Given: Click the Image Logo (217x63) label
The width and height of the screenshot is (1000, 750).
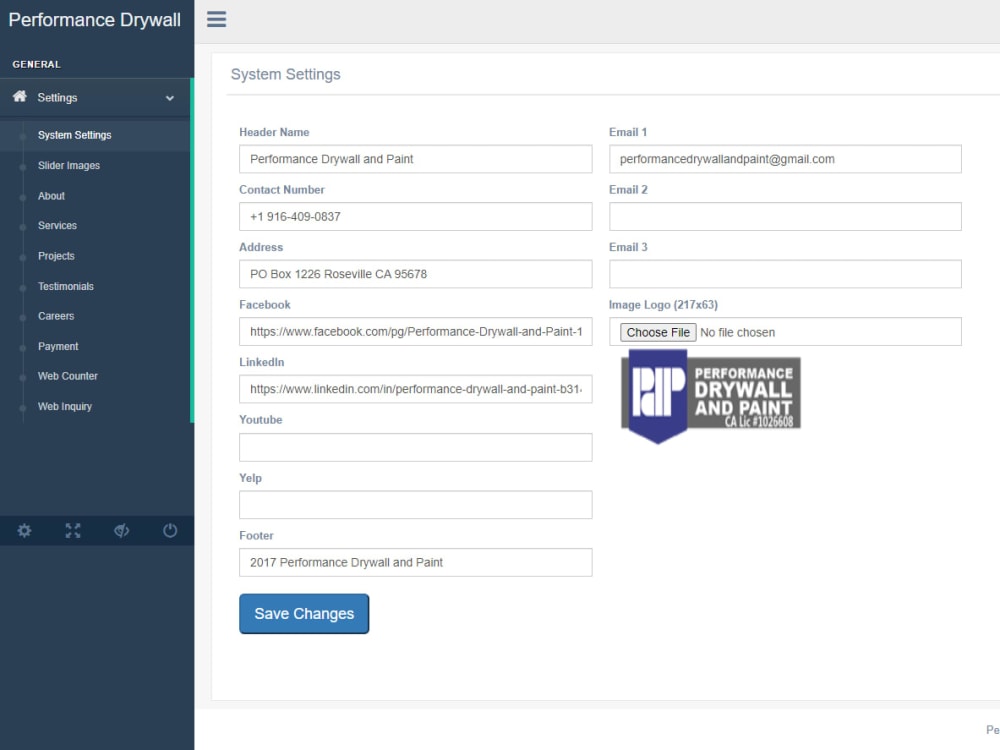Looking at the screenshot, I should [x=663, y=305].
